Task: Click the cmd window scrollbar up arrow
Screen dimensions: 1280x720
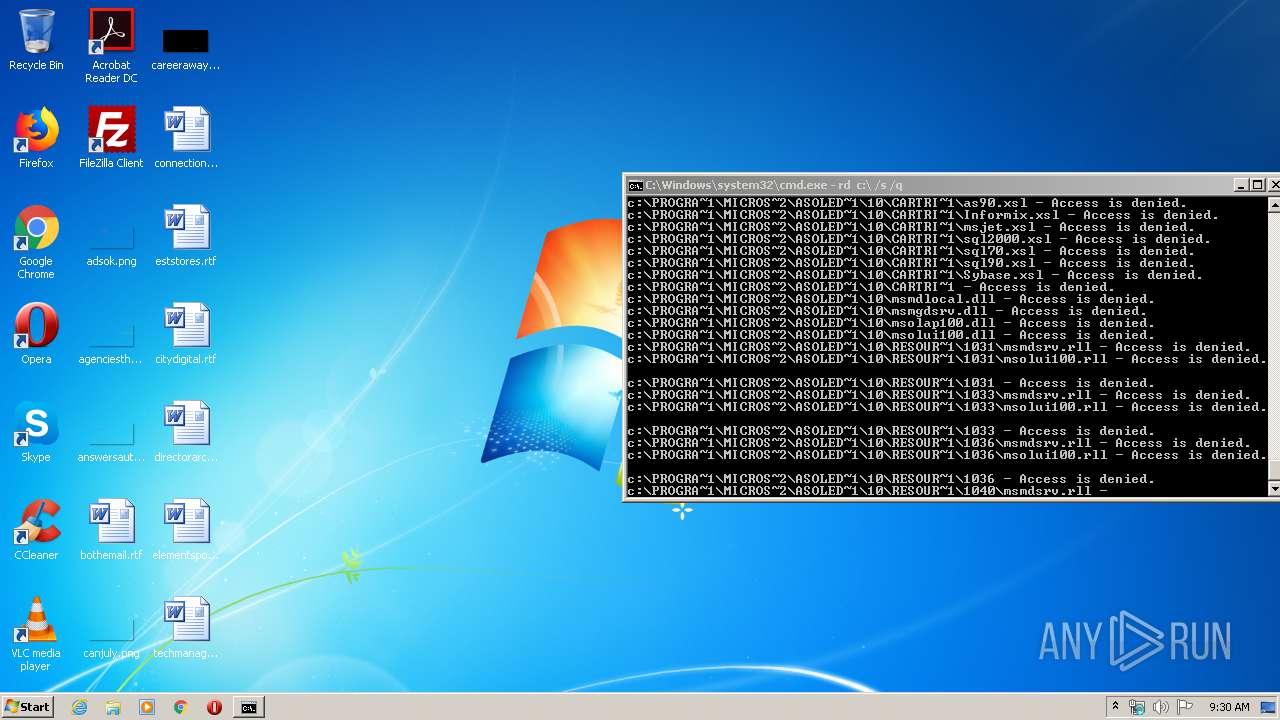Action: pos(1274,204)
